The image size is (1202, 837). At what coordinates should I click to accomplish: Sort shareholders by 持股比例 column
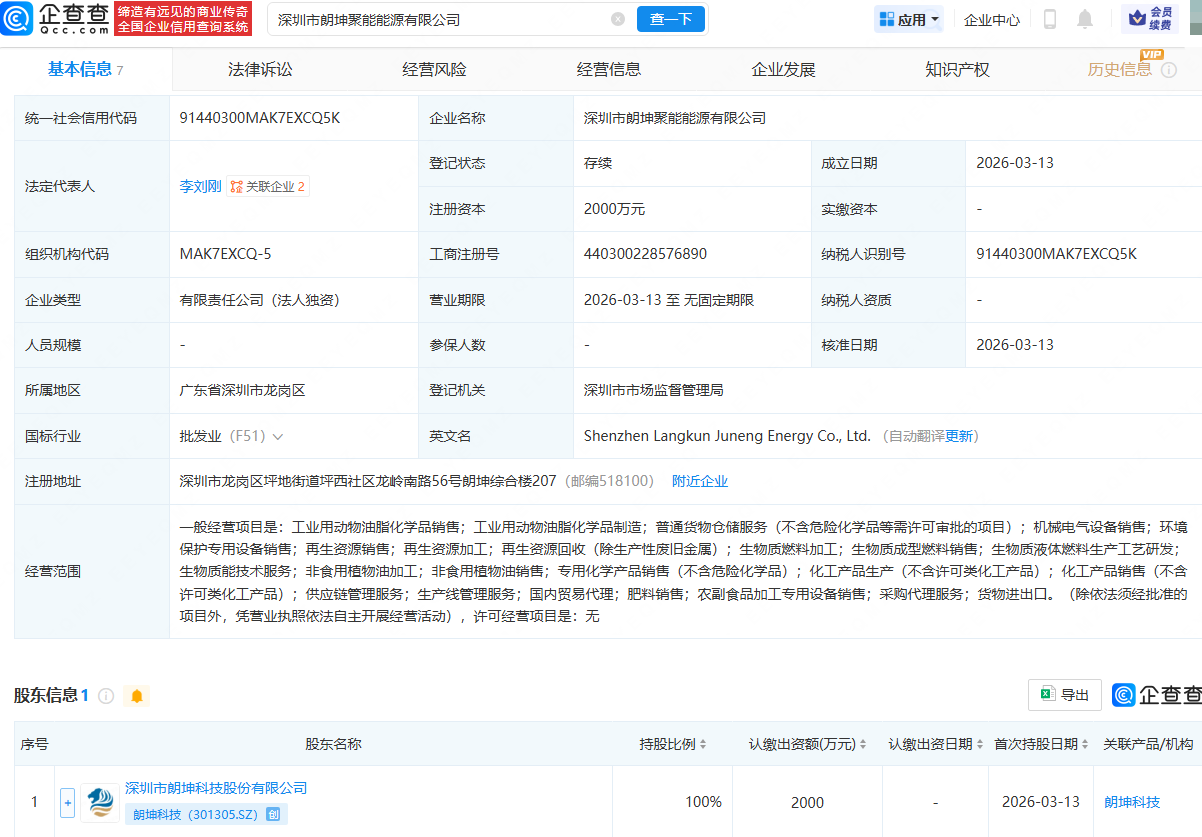coord(703,745)
